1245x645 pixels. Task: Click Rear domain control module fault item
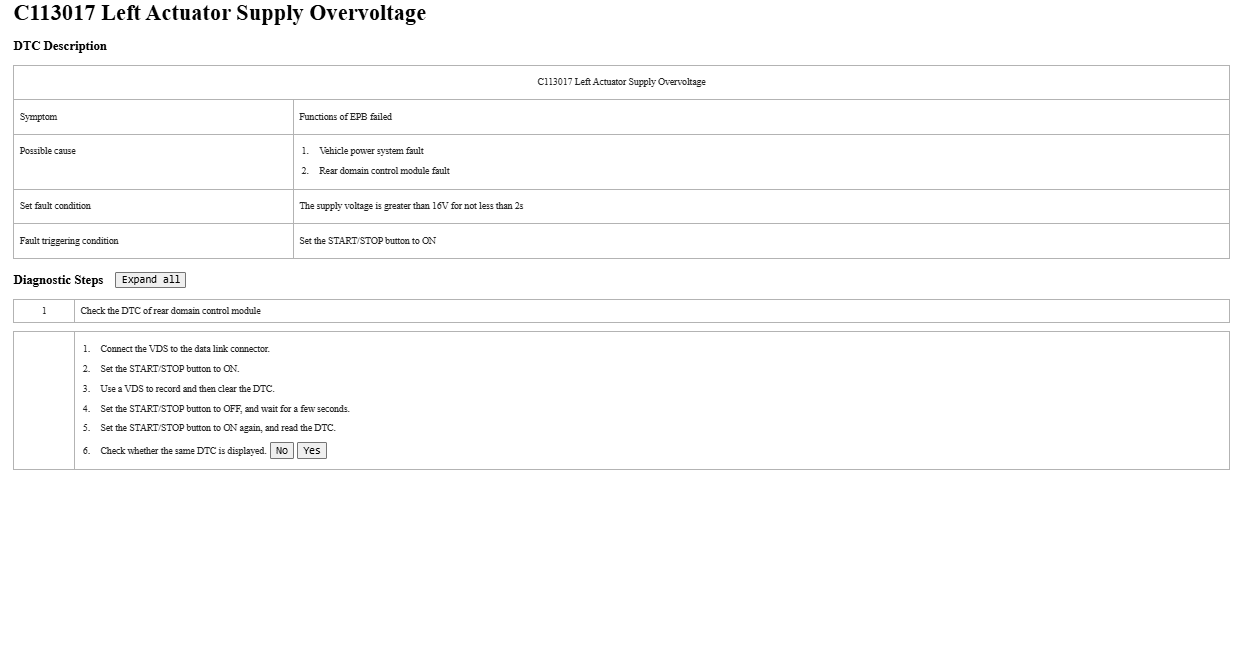tap(384, 171)
